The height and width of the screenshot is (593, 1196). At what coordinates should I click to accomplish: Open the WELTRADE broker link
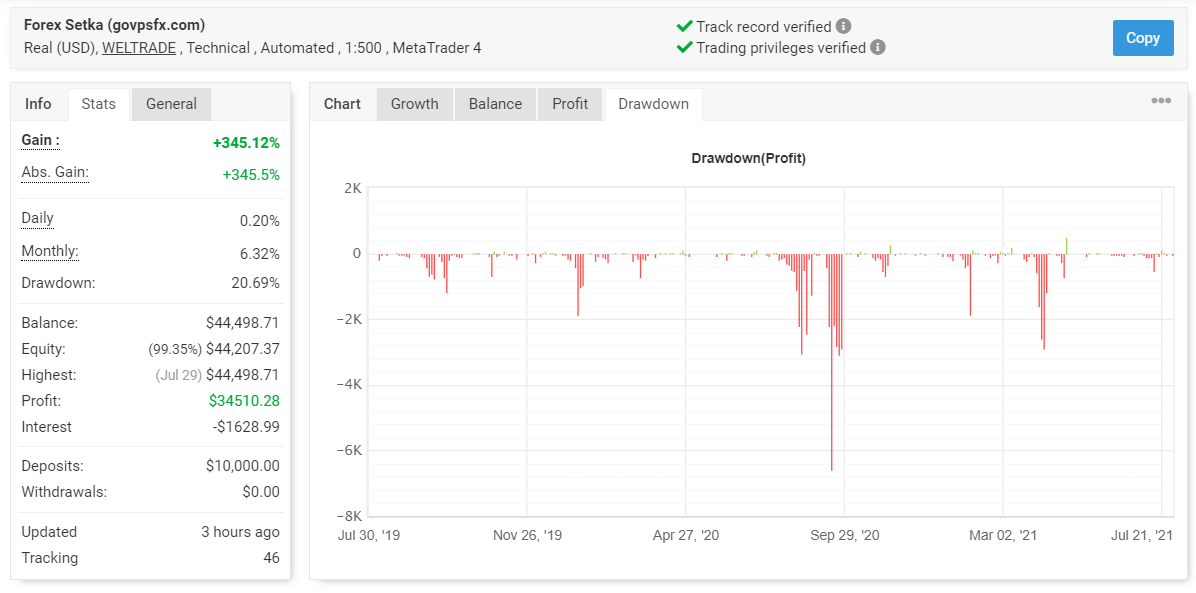point(140,48)
